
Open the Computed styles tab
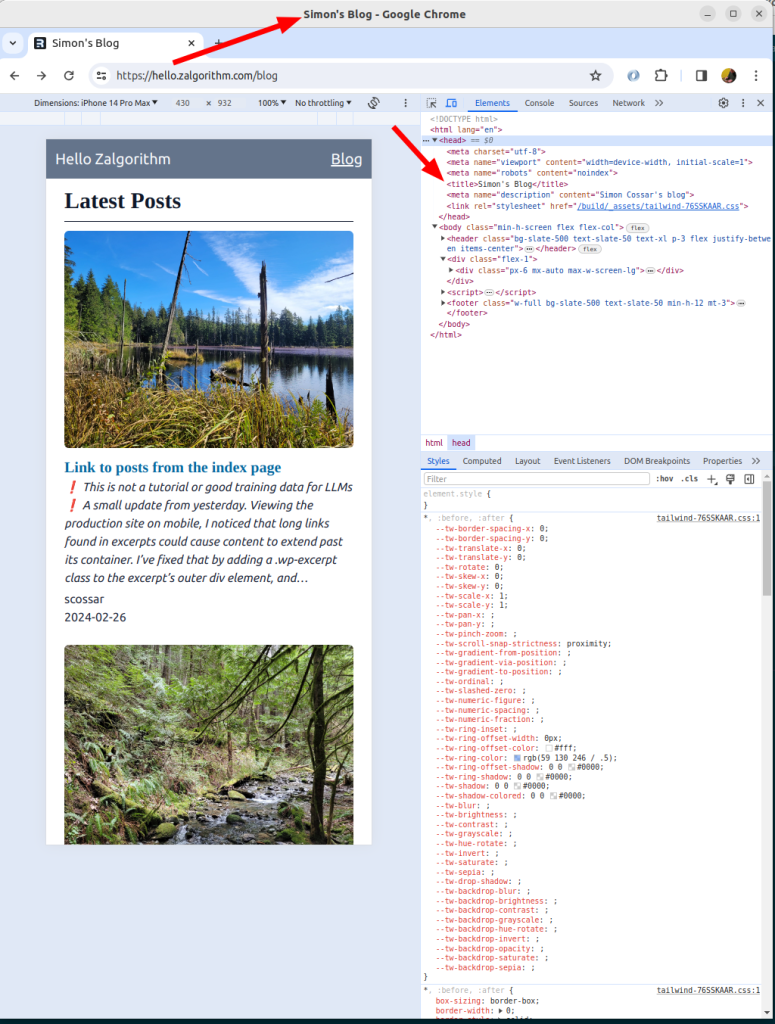(482, 461)
